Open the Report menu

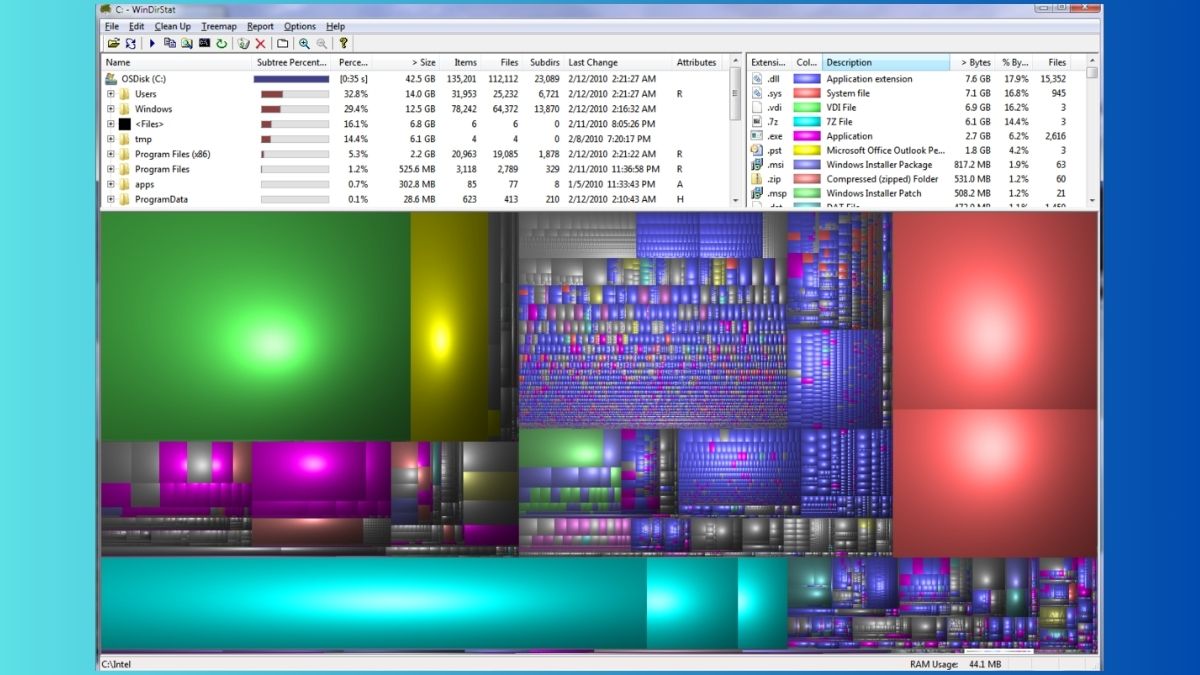260,26
